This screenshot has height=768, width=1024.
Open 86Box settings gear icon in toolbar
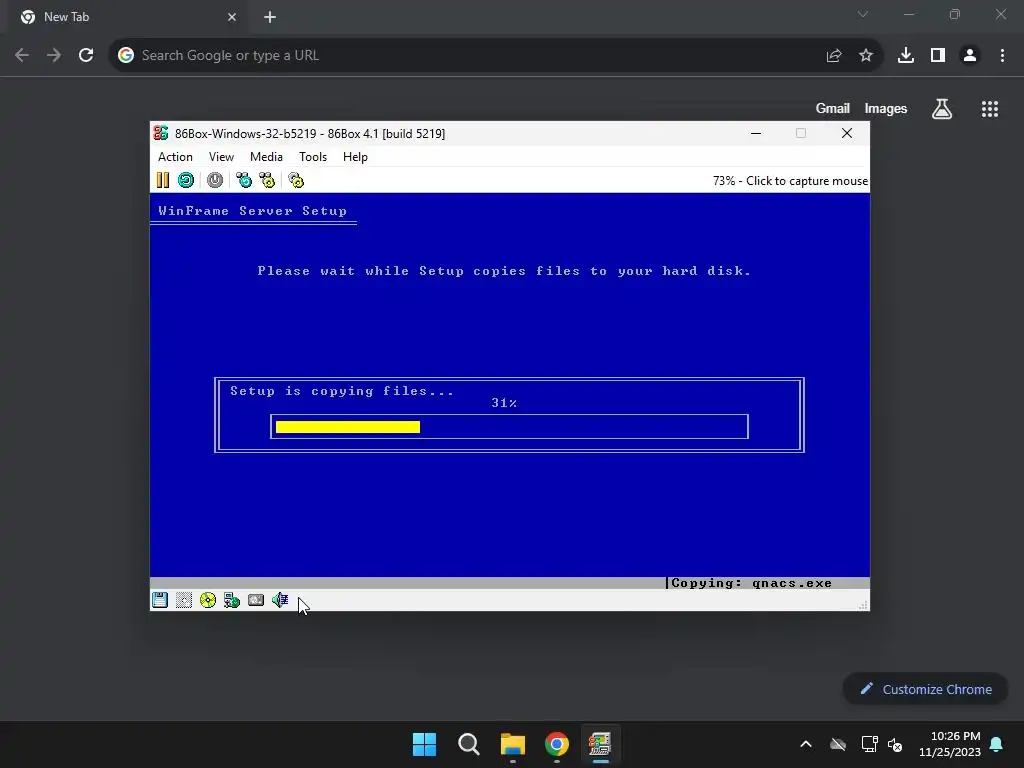coord(296,180)
